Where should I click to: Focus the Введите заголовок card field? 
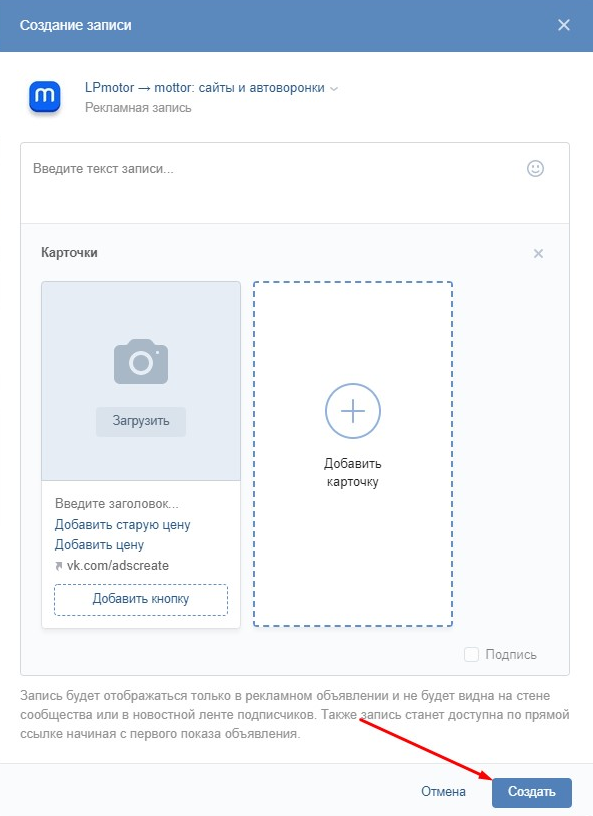click(x=141, y=504)
